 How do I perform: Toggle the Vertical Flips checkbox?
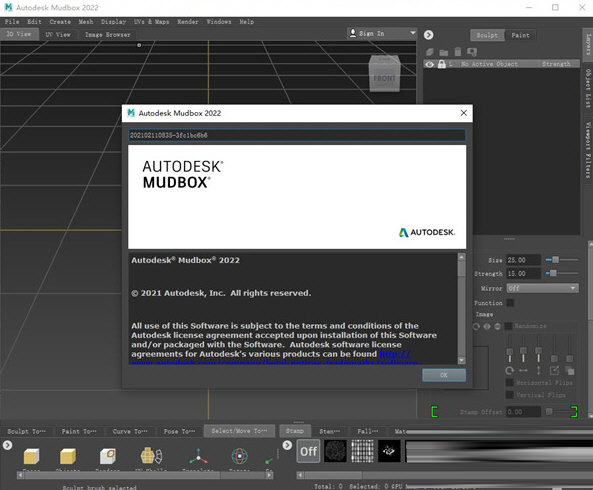509,395
